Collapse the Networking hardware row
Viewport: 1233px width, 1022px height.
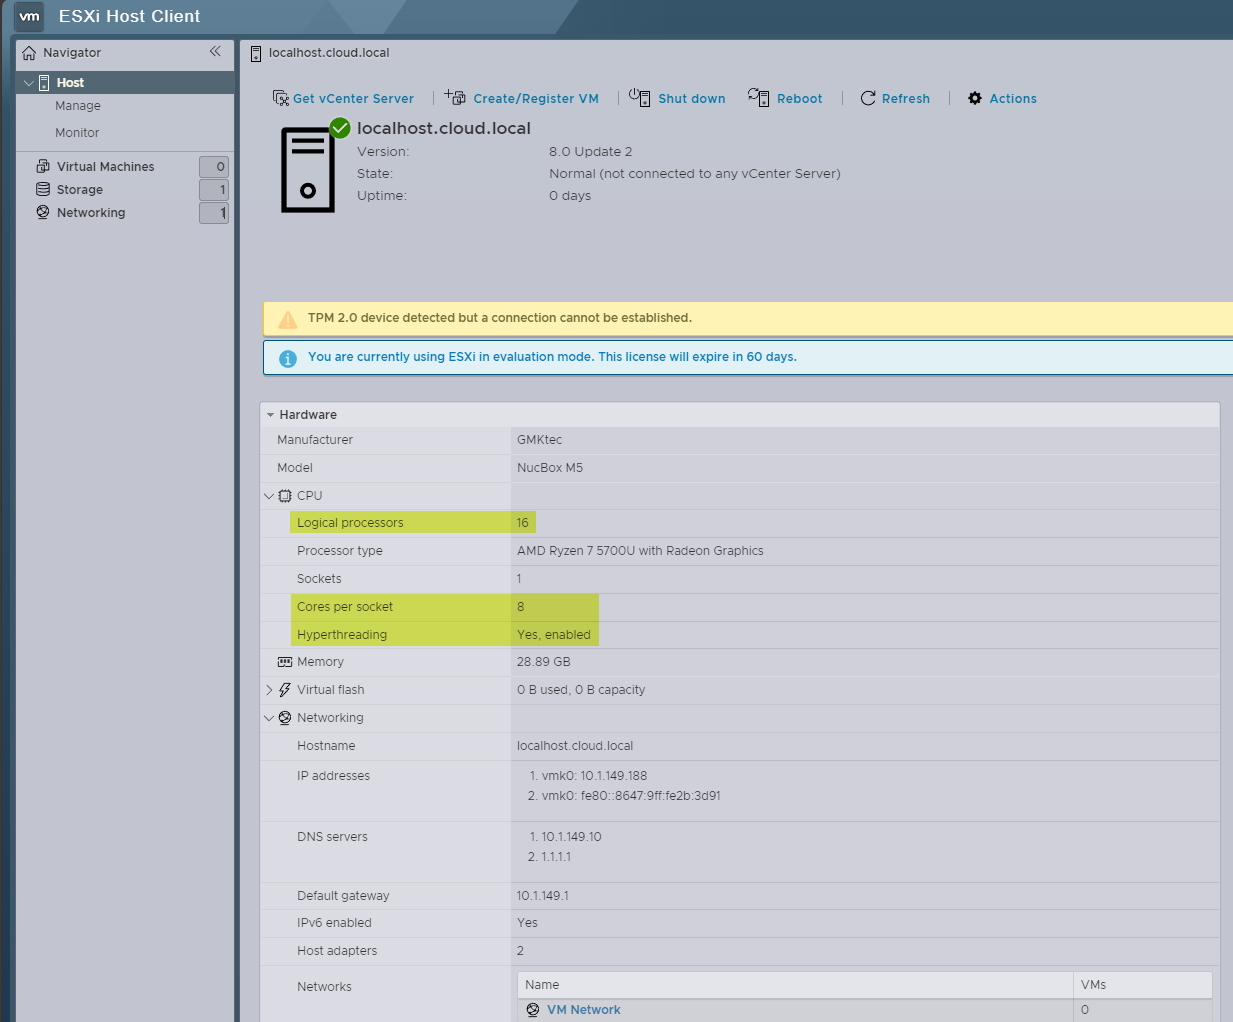[269, 718]
